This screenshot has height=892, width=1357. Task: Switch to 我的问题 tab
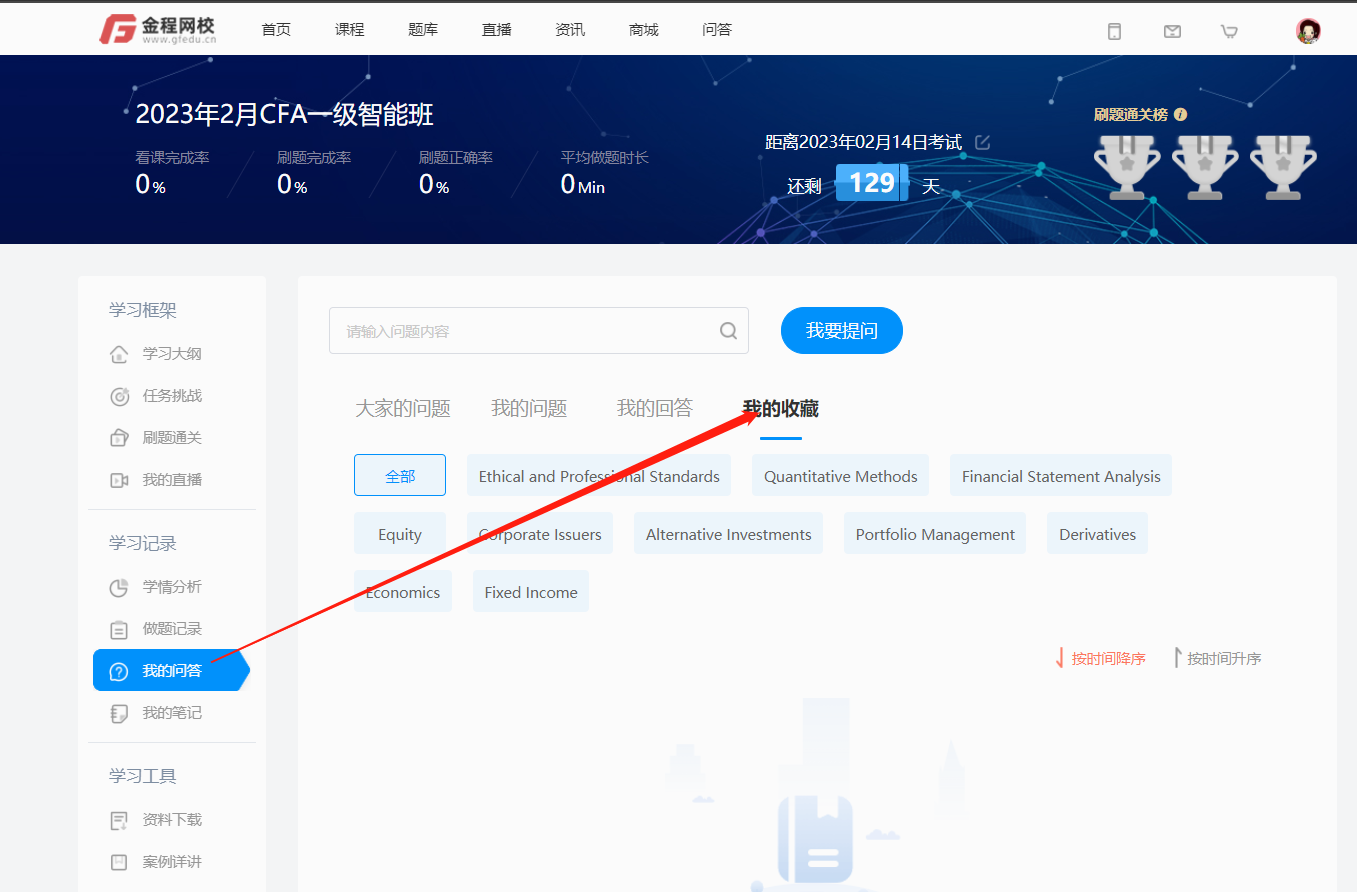coord(529,408)
